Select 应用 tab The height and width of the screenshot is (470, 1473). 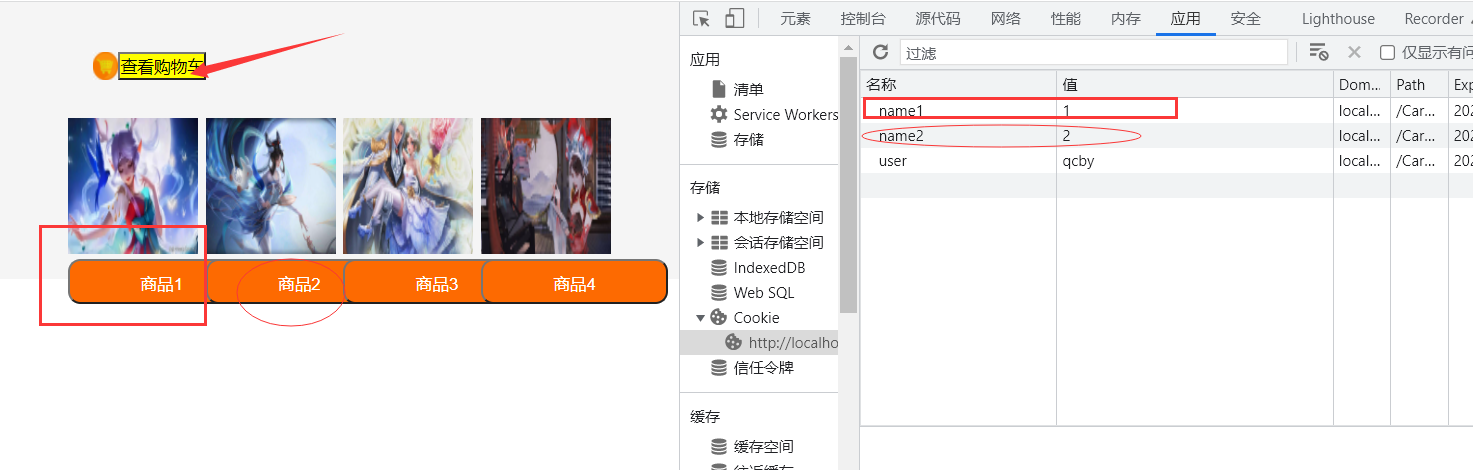(1186, 18)
